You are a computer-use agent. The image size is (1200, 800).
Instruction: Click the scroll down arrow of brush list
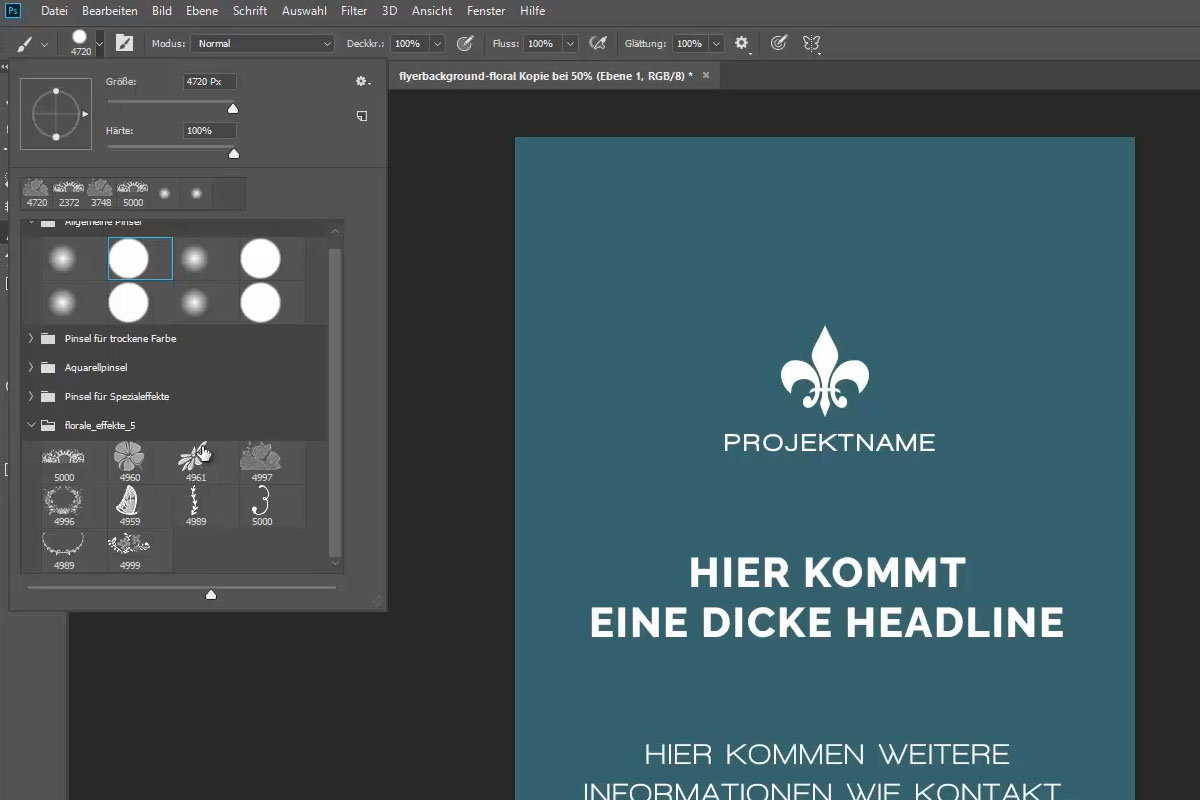336,563
